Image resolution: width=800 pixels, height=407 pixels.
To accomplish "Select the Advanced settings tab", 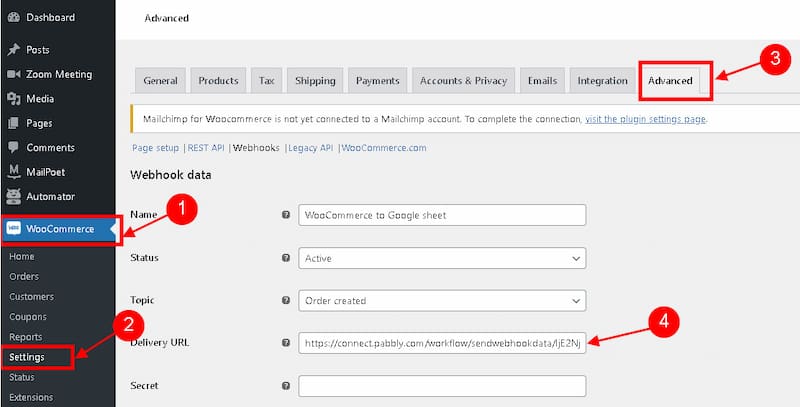I will 670,81.
